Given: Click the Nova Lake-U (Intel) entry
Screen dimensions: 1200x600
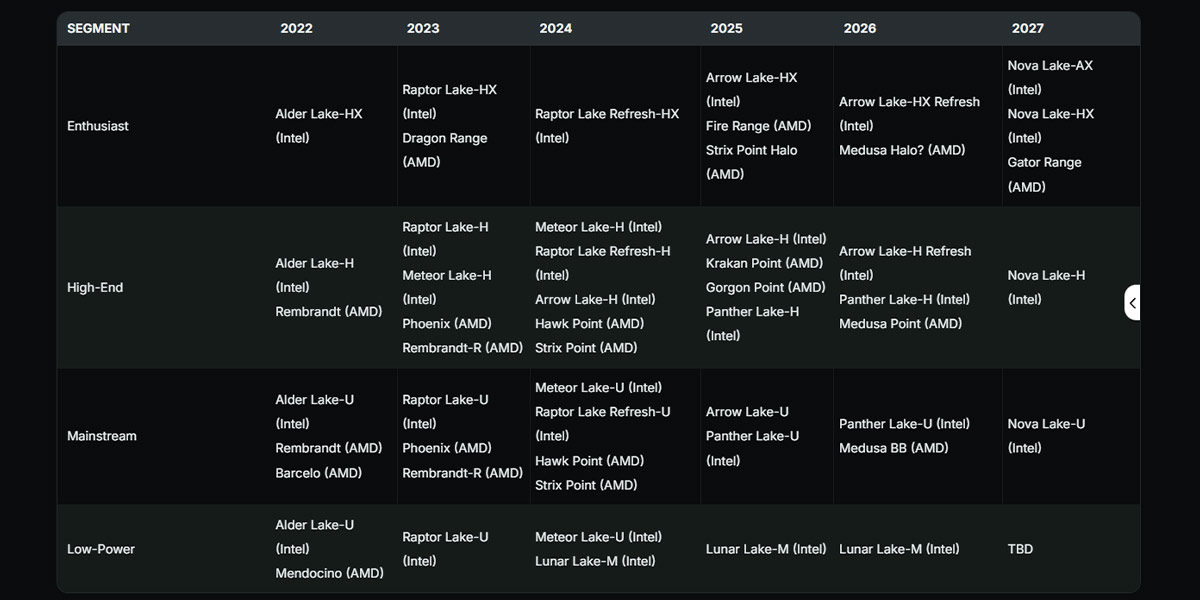Looking at the screenshot, I should (1047, 436).
